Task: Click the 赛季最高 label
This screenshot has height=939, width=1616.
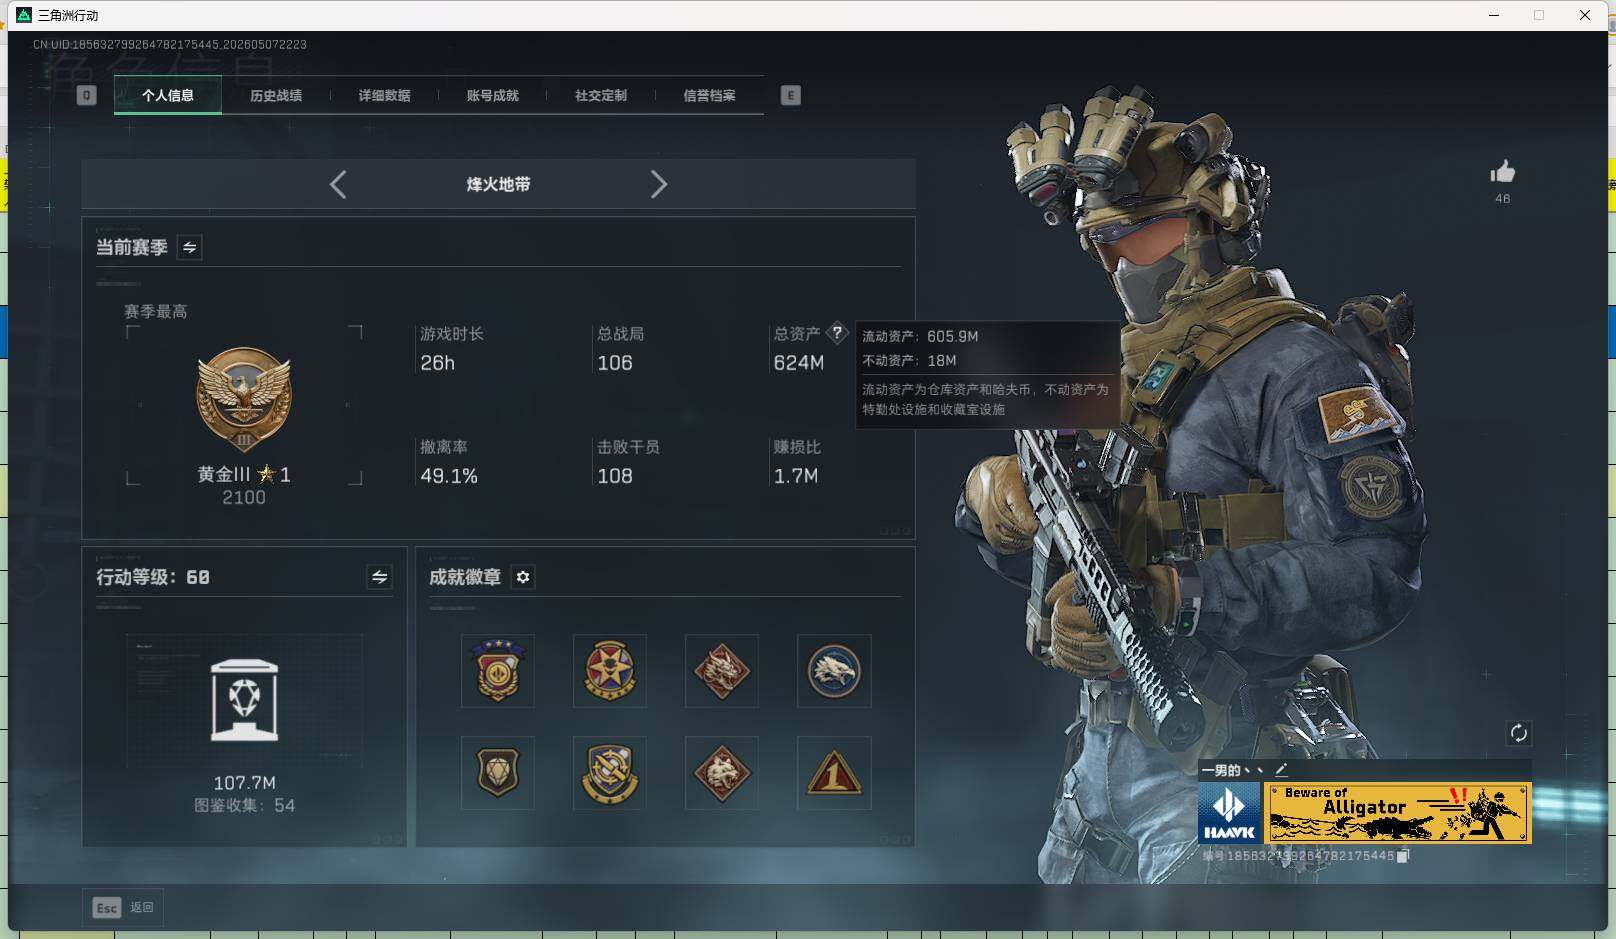Action: coord(156,311)
